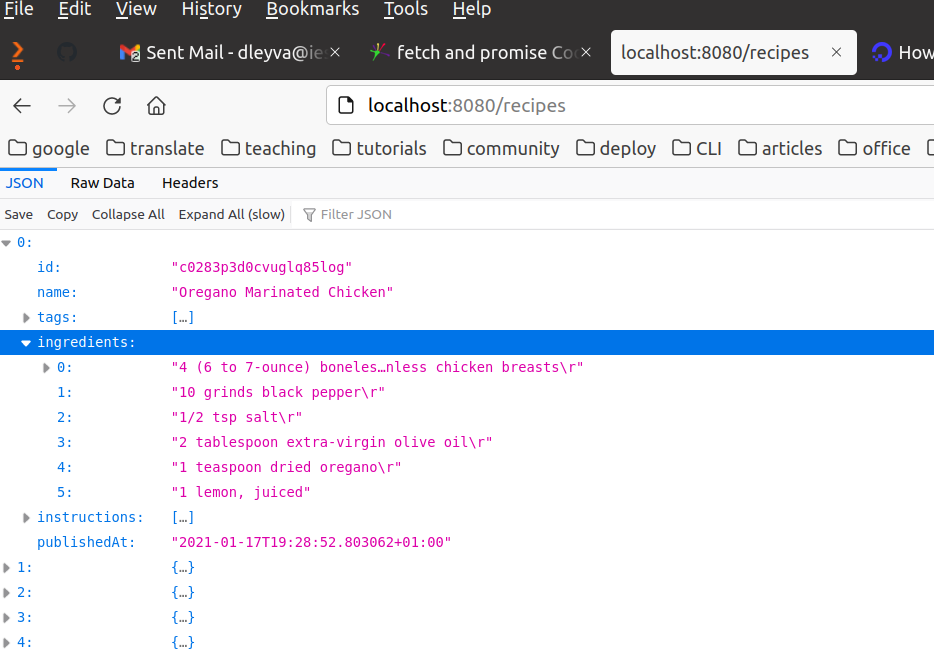934x651 pixels.
Task: Click the address bar URL
Action: coord(466,105)
